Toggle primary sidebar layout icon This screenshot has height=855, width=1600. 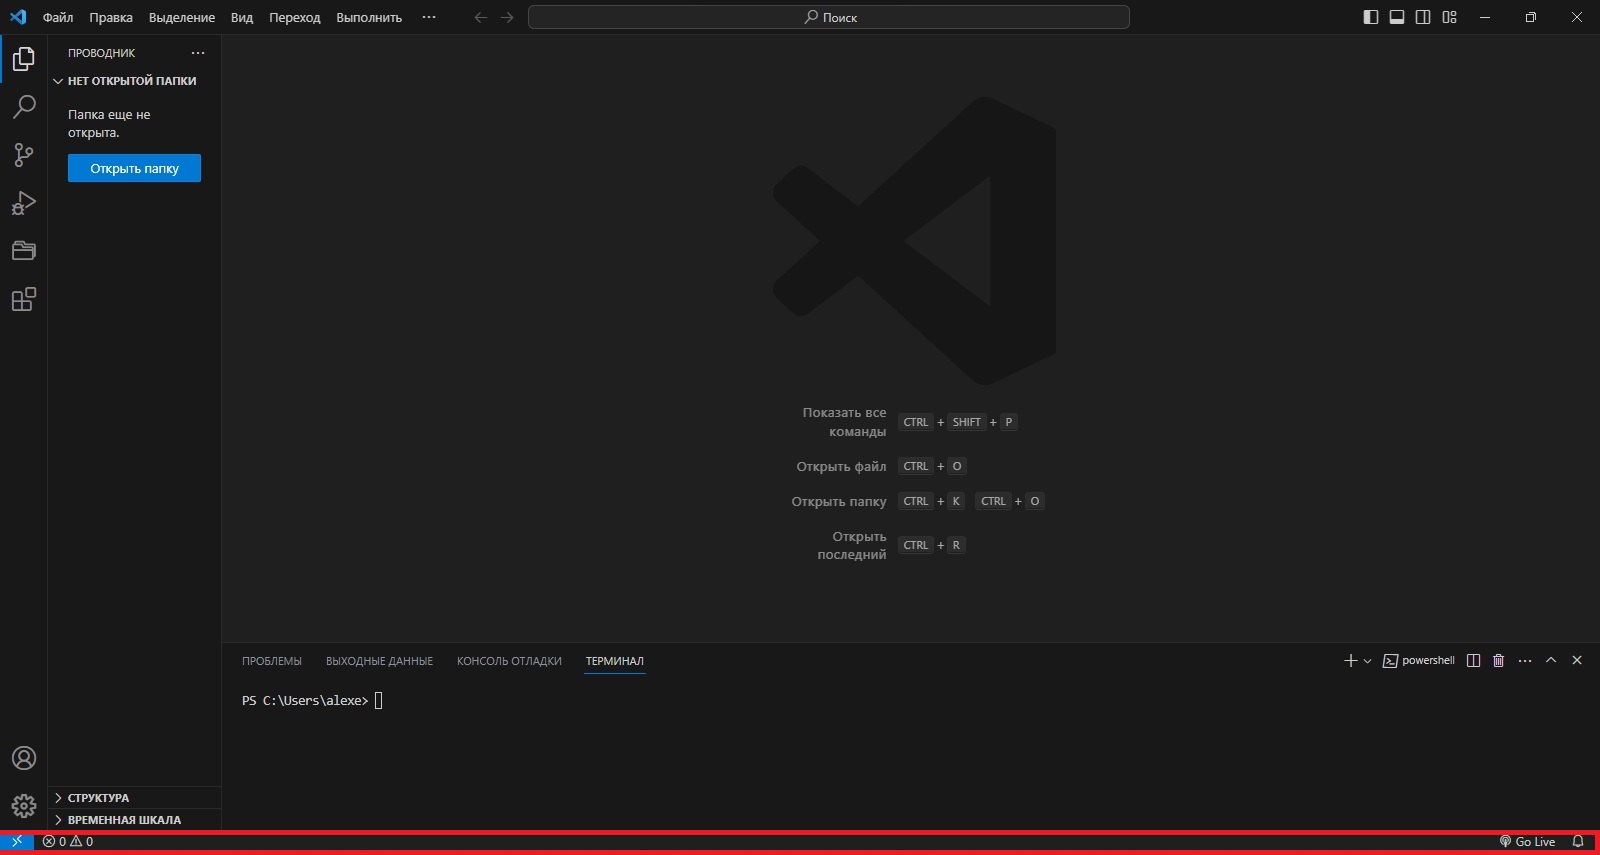tap(1371, 17)
